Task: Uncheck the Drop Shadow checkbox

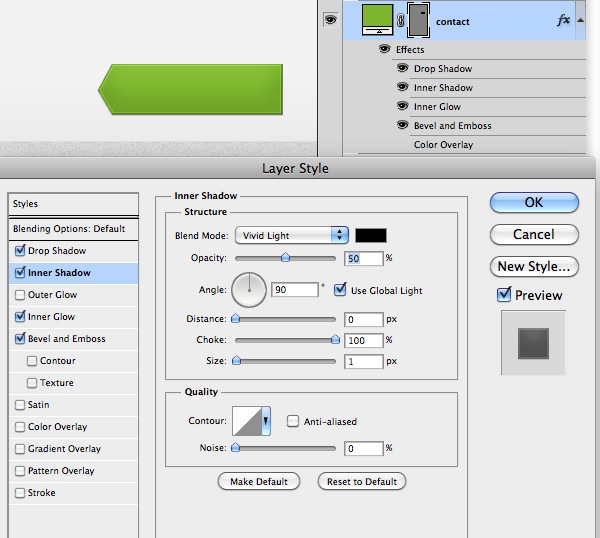Action: tap(20, 251)
